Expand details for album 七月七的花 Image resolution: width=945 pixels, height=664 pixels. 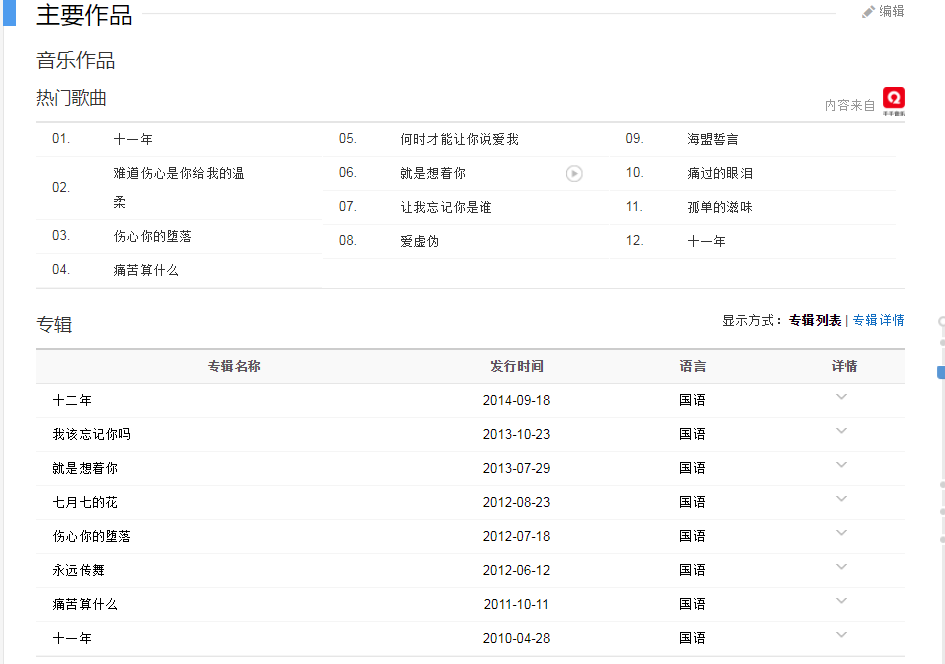point(841,499)
